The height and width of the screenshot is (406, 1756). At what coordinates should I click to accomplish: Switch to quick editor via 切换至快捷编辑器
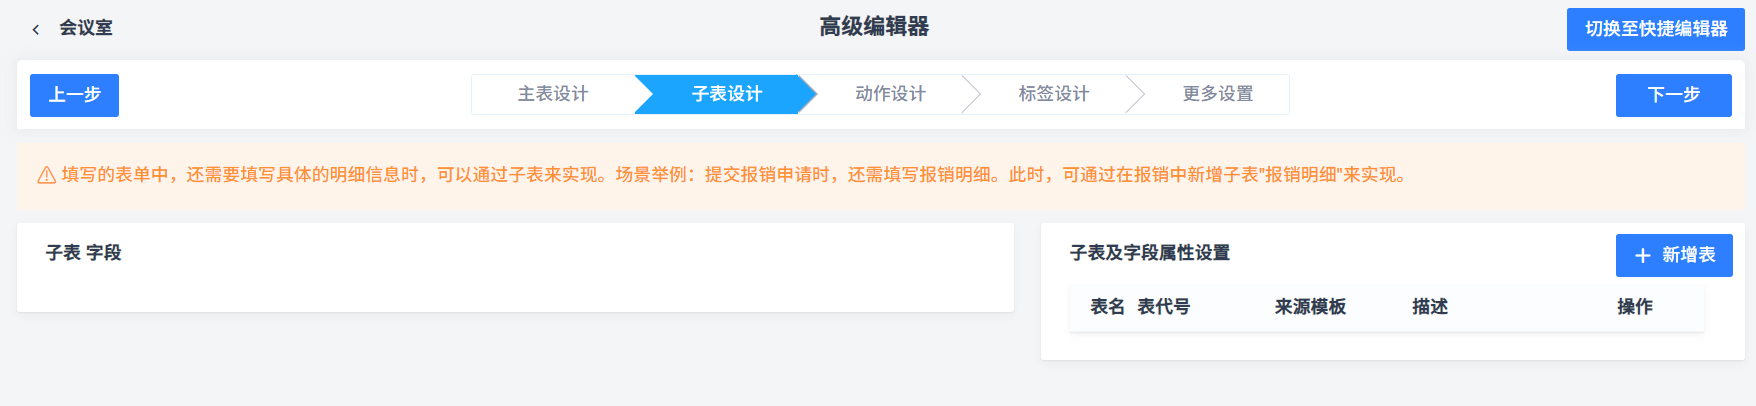1655,29
